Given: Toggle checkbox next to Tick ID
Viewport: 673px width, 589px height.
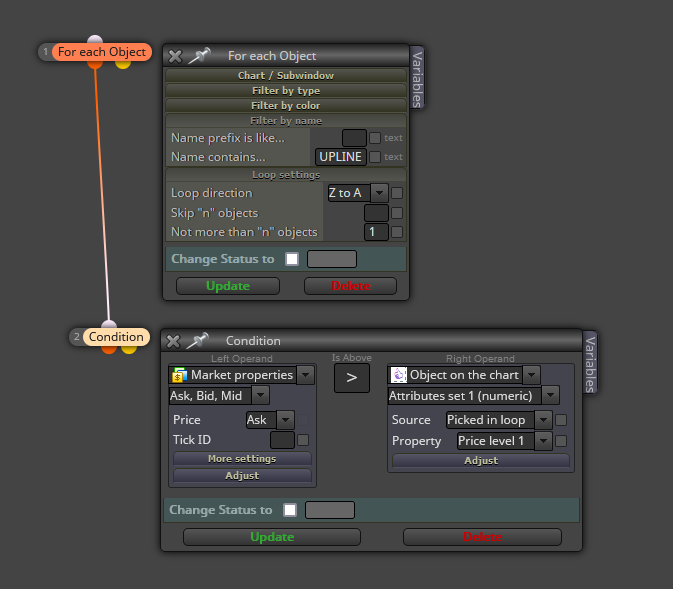Looking at the screenshot, I should tap(303, 440).
